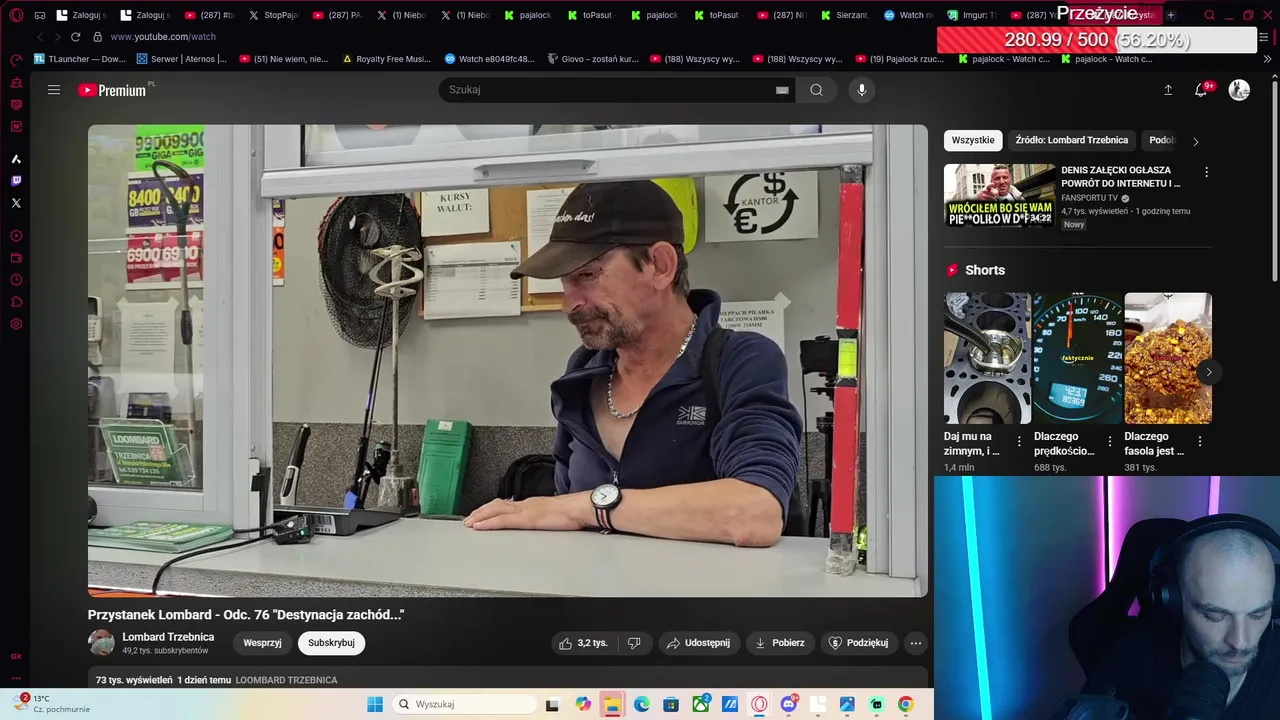Open the 'TLauncher' bookmark
1280x720 pixels.
pyautogui.click(x=80, y=59)
